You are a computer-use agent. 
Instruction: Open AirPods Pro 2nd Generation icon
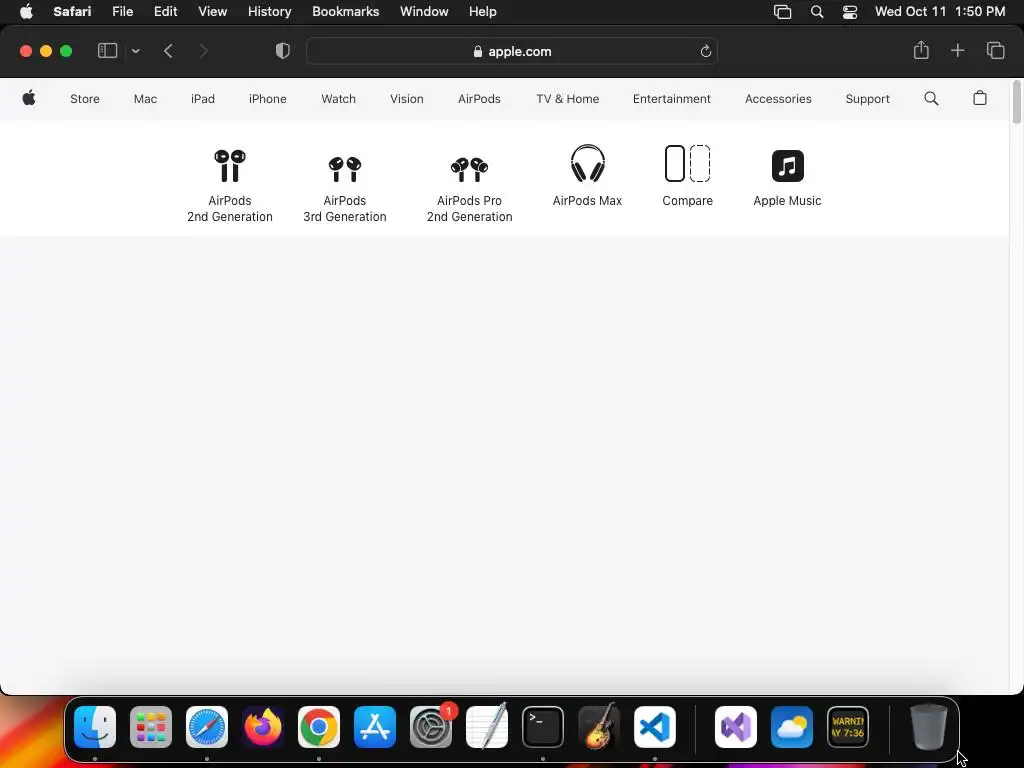470,169
